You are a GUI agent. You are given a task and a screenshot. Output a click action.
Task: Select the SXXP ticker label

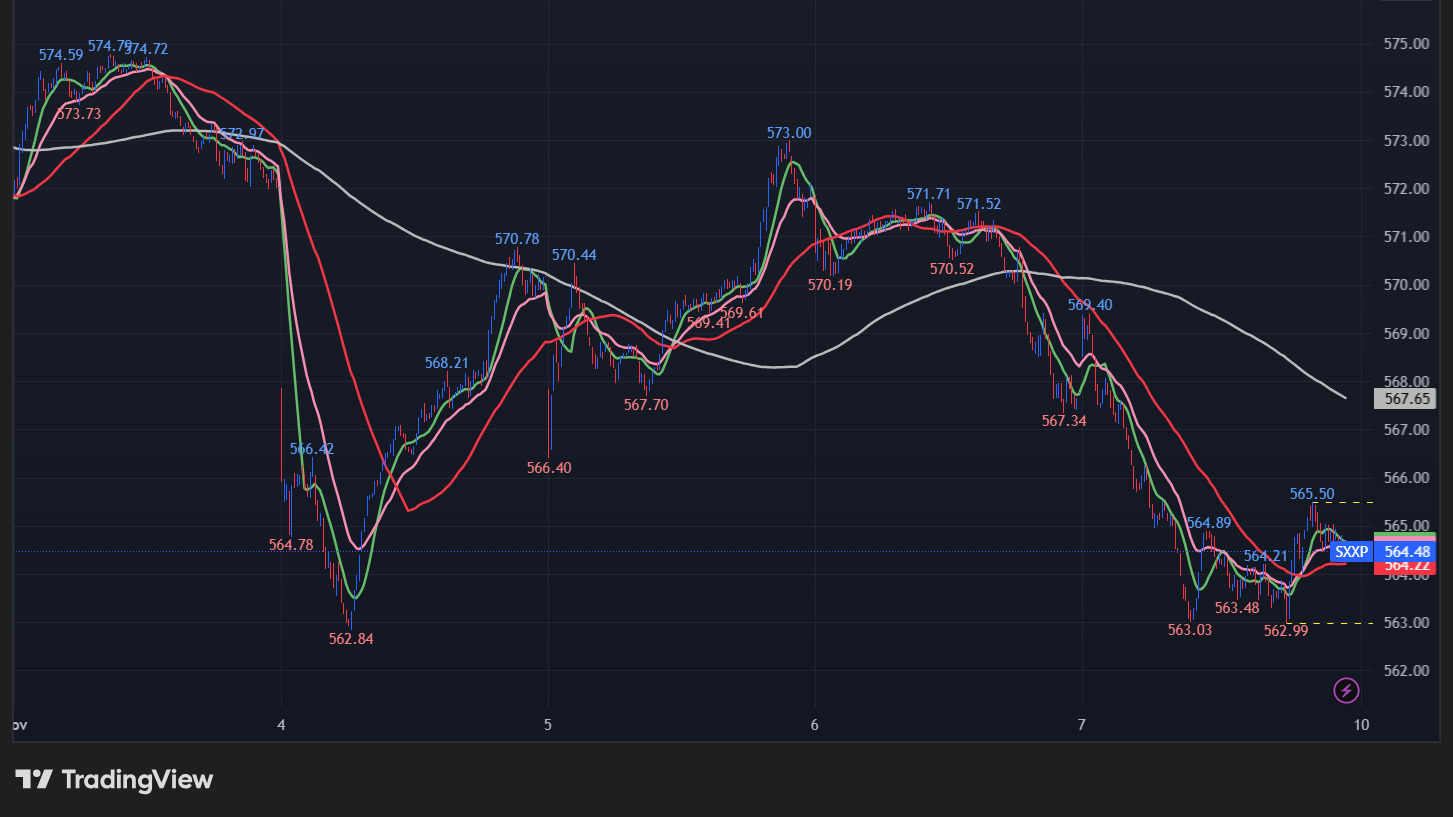1352,551
